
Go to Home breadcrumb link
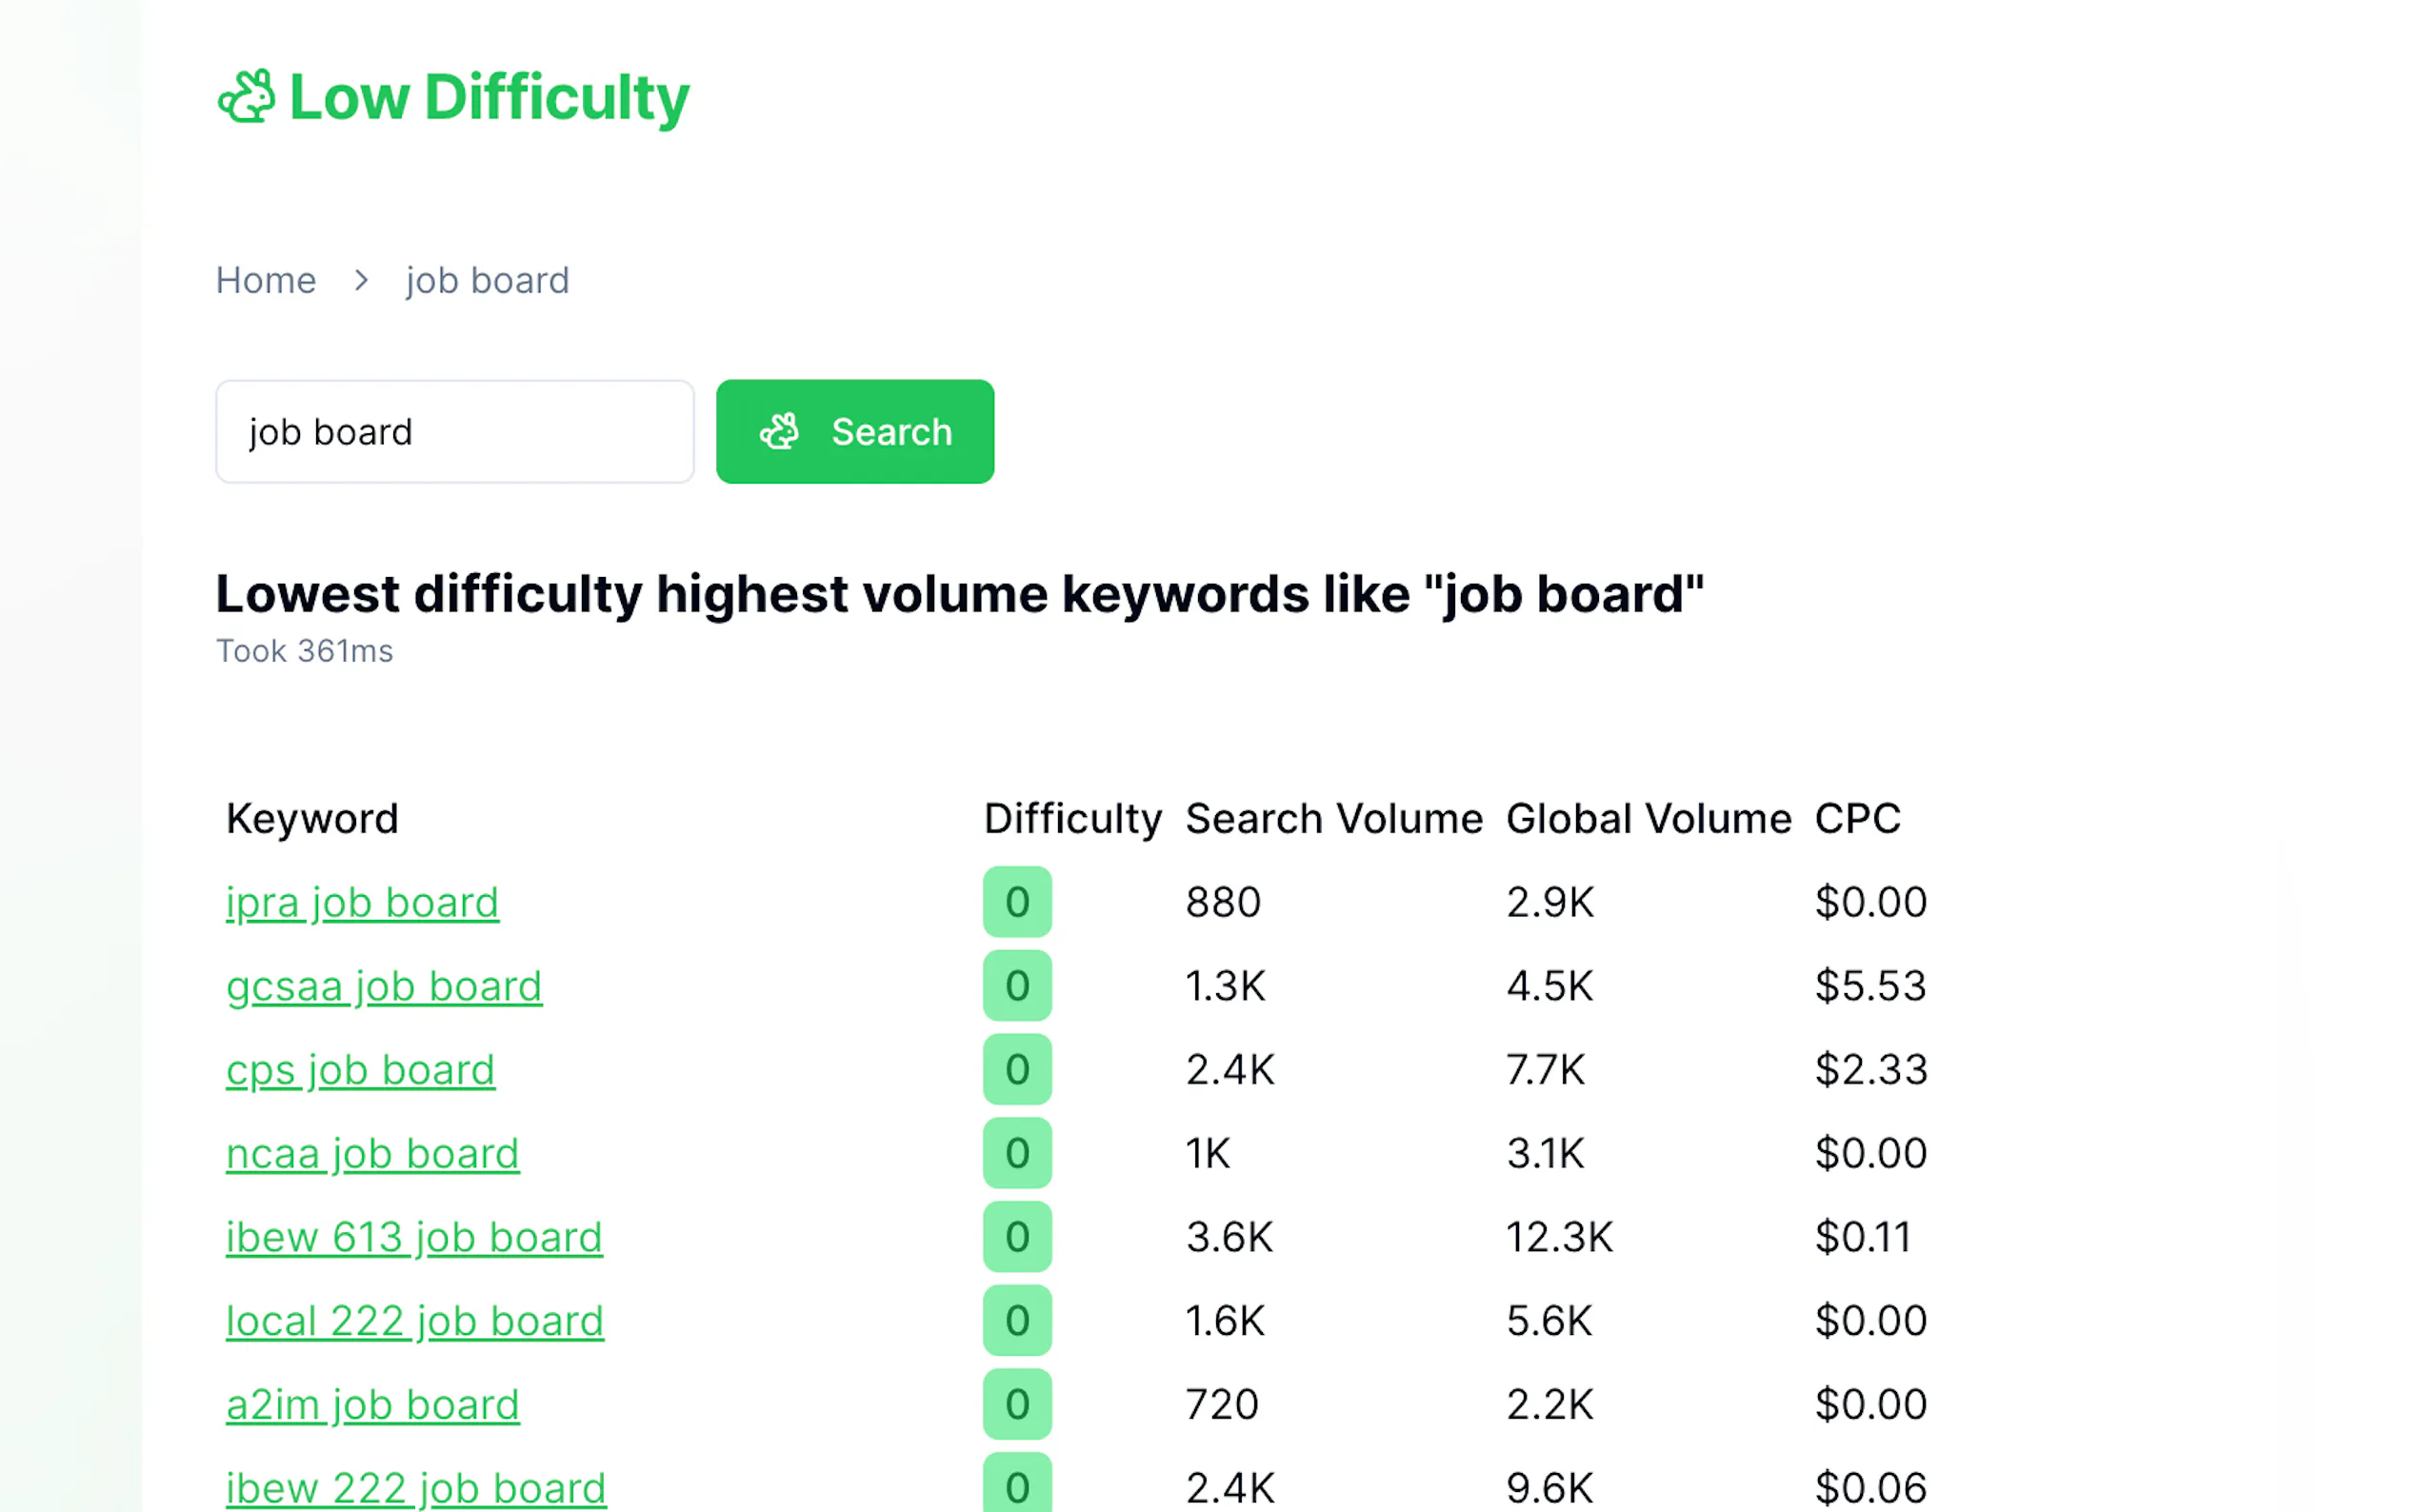click(266, 281)
